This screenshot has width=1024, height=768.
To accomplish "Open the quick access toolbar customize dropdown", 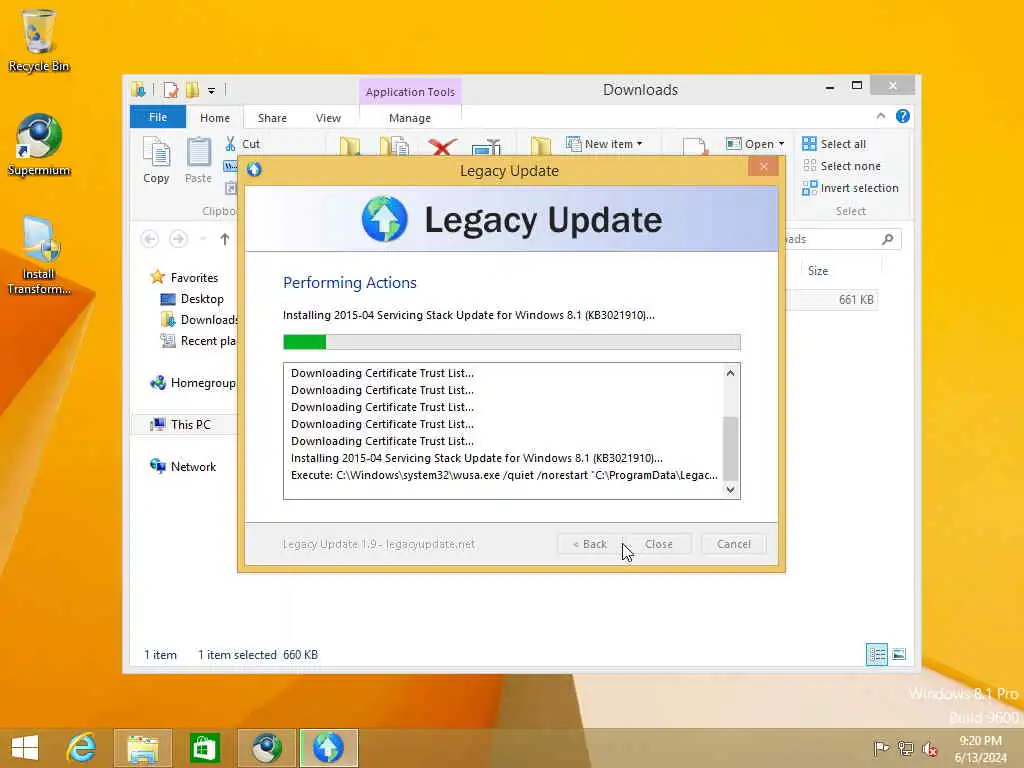I will [211, 90].
